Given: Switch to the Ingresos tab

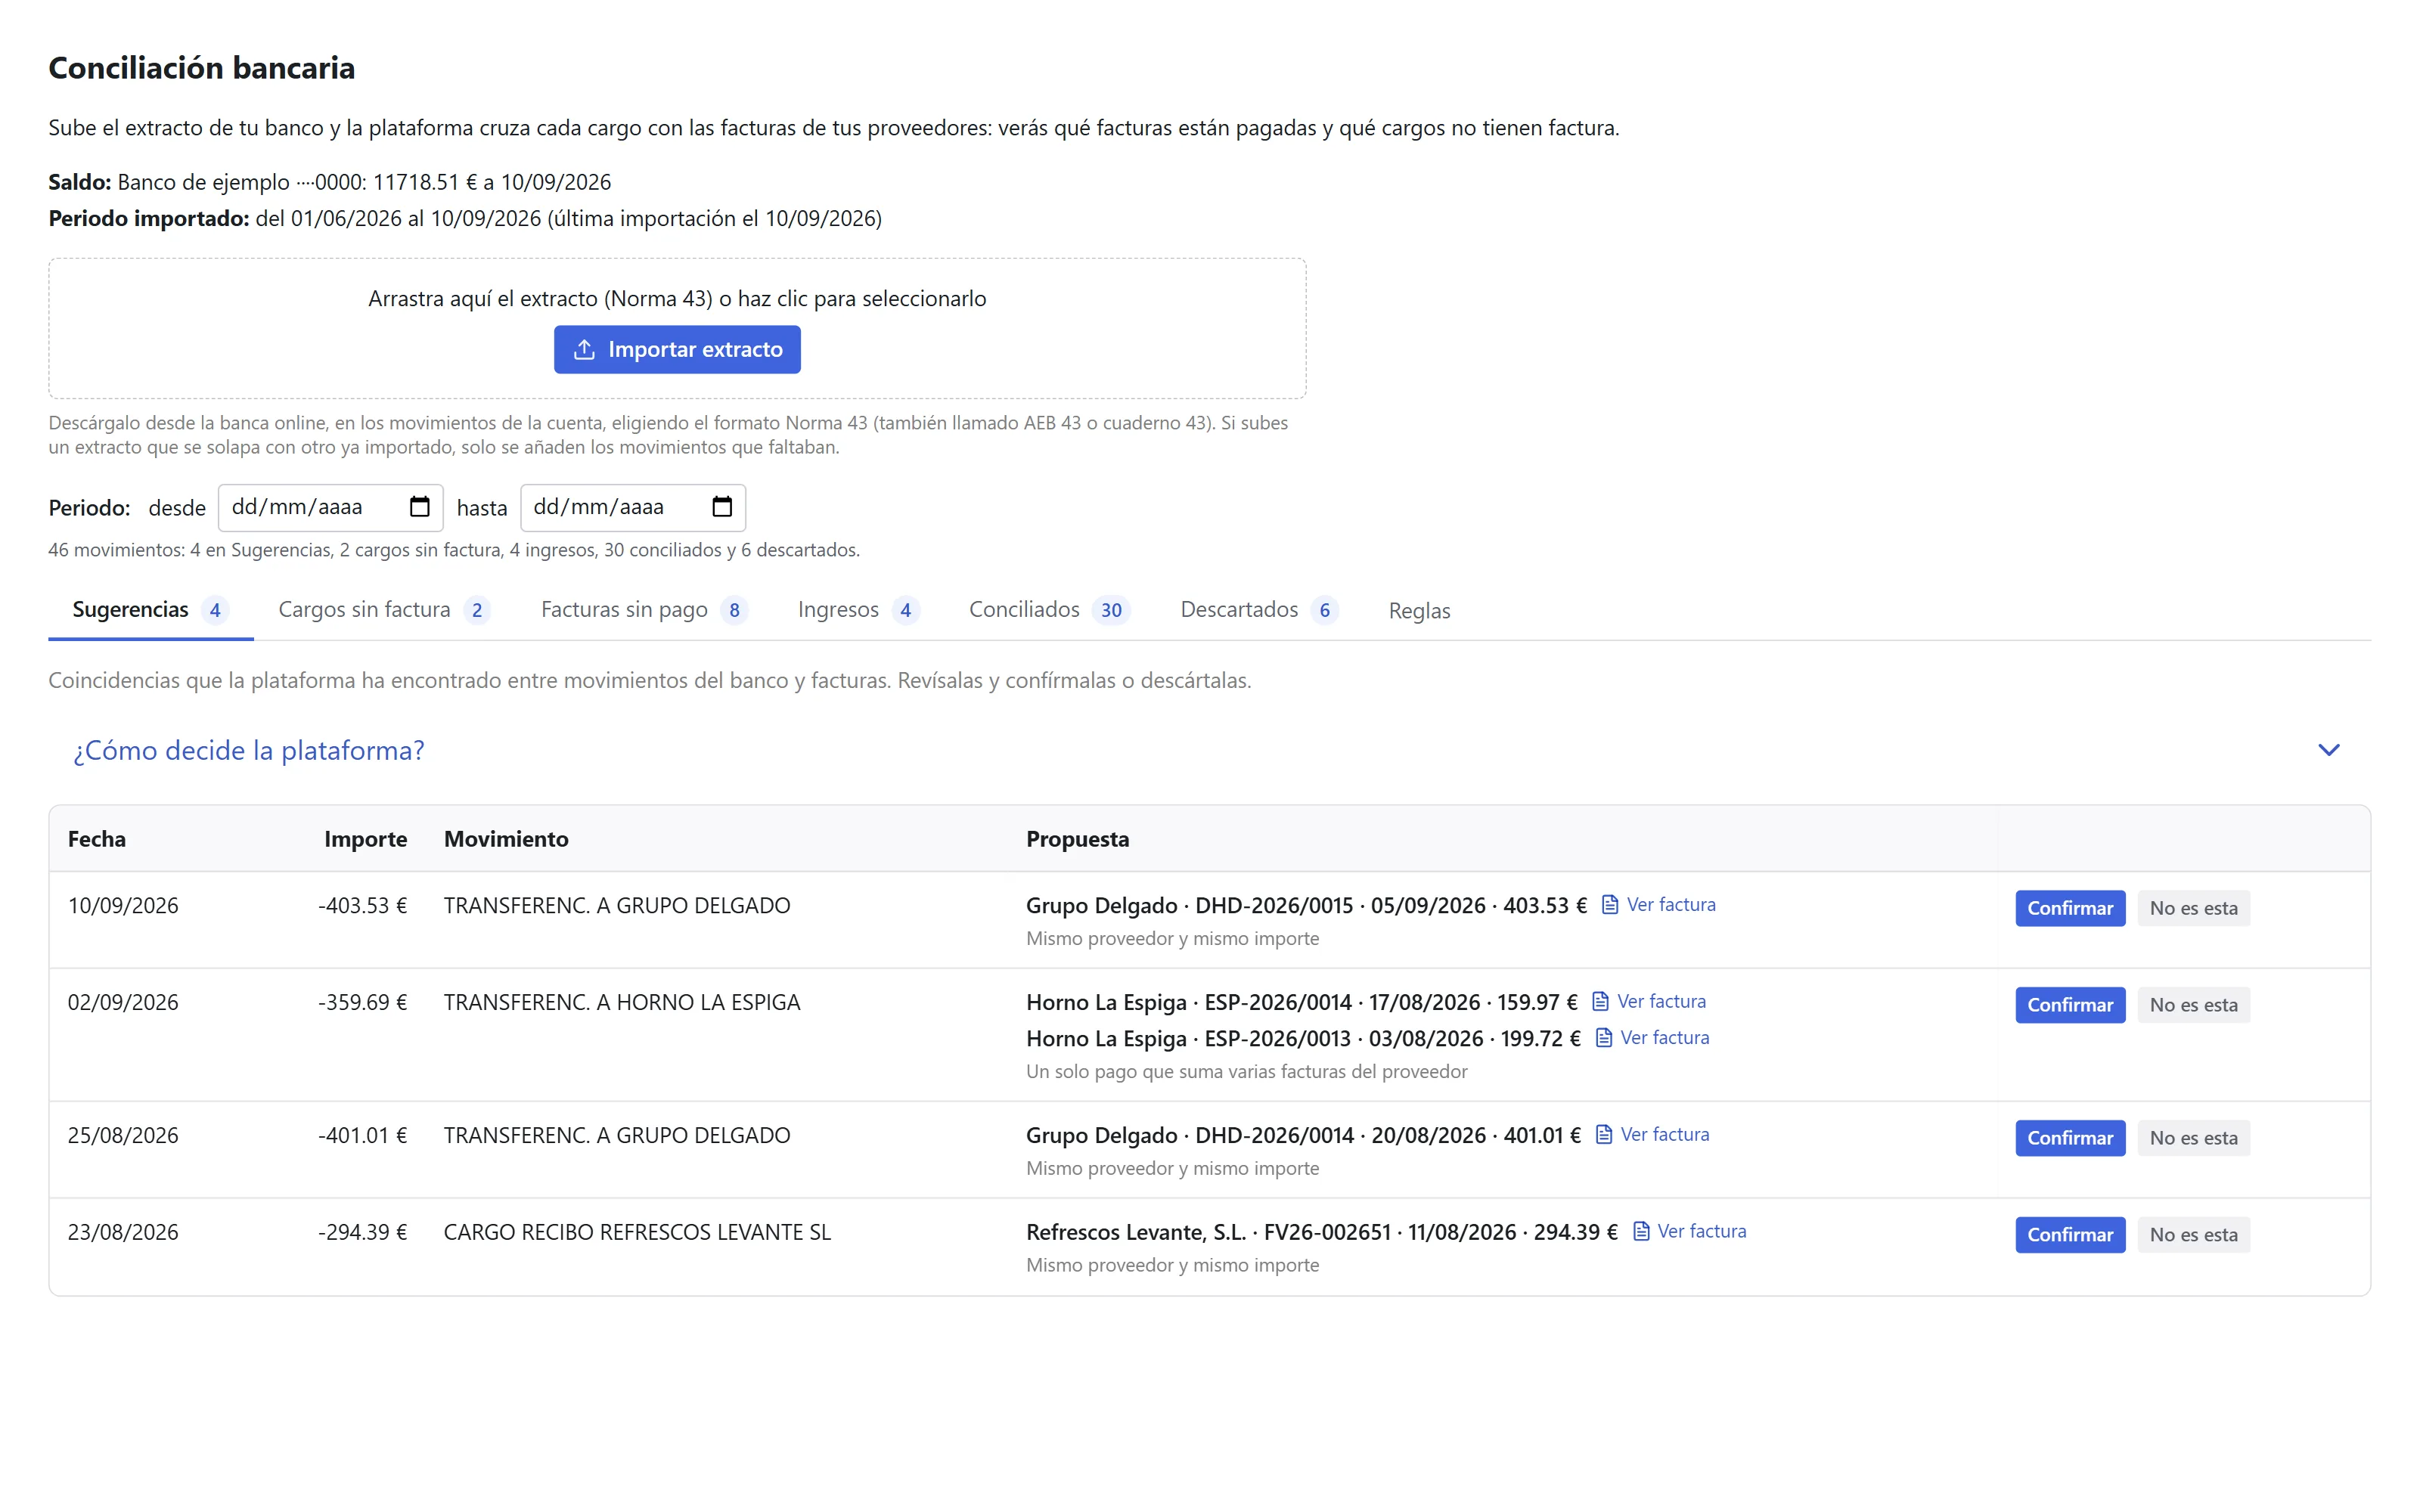Looking at the screenshot, I should [859, 610].
